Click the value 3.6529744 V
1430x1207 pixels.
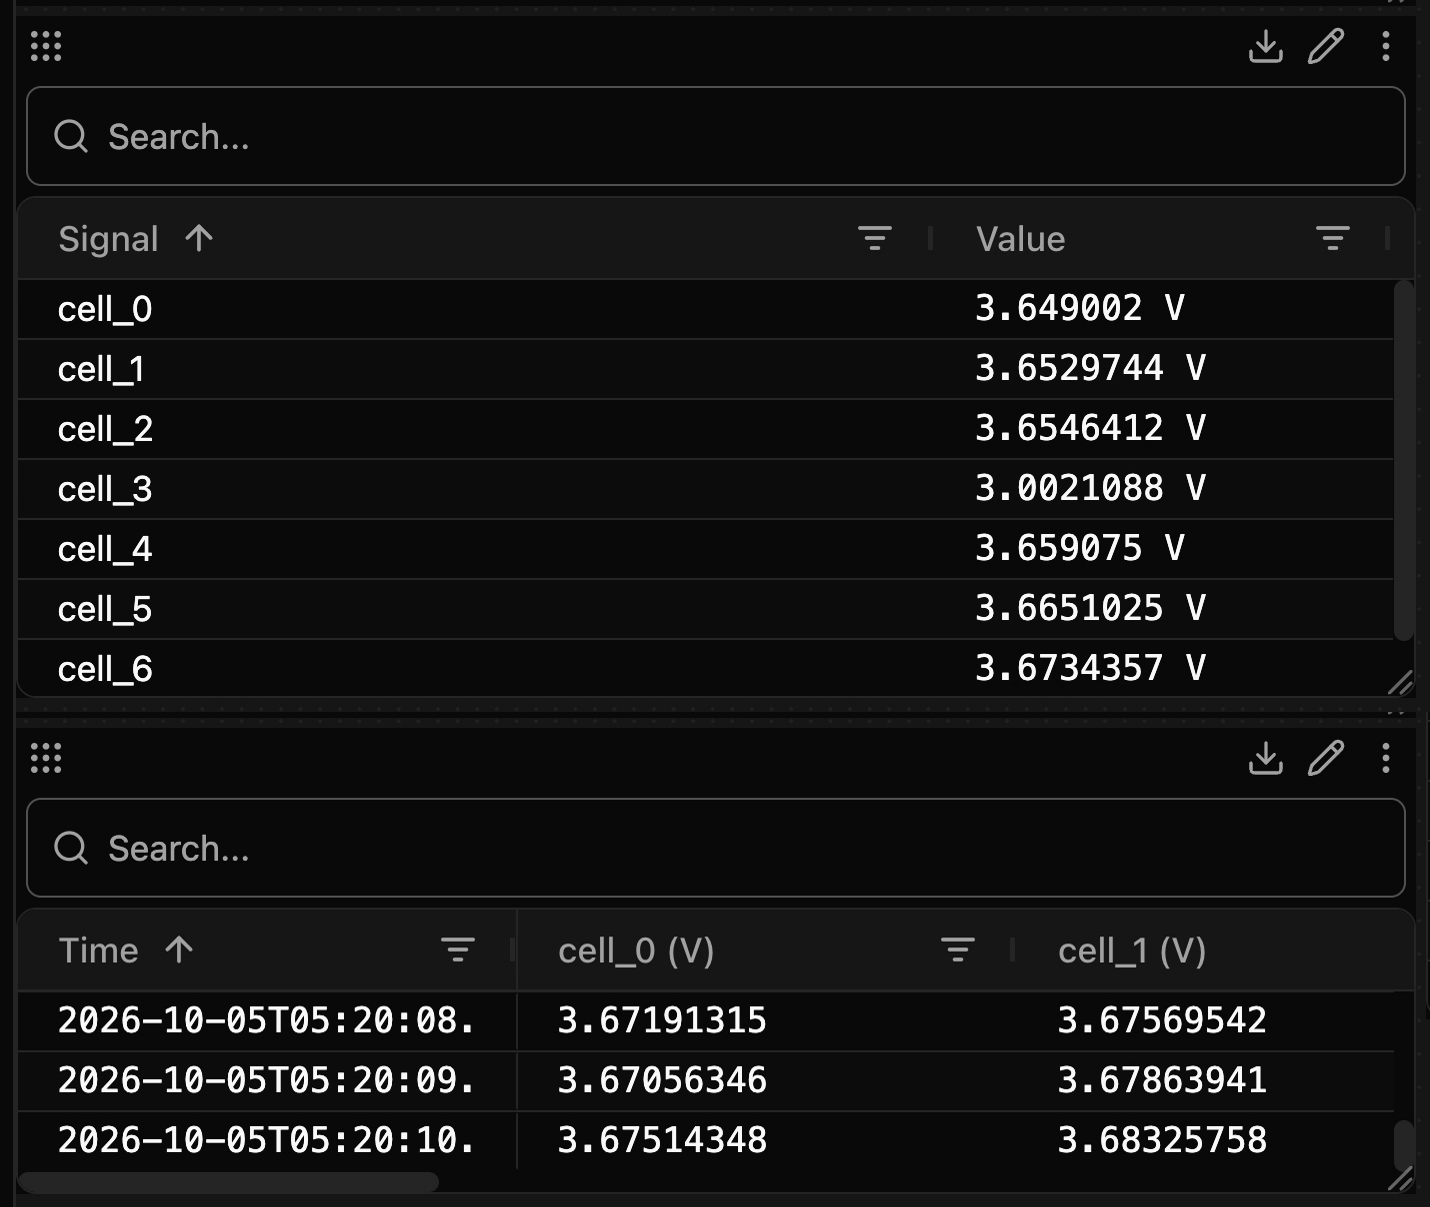pyautogui.click(x=1091, y=368)
